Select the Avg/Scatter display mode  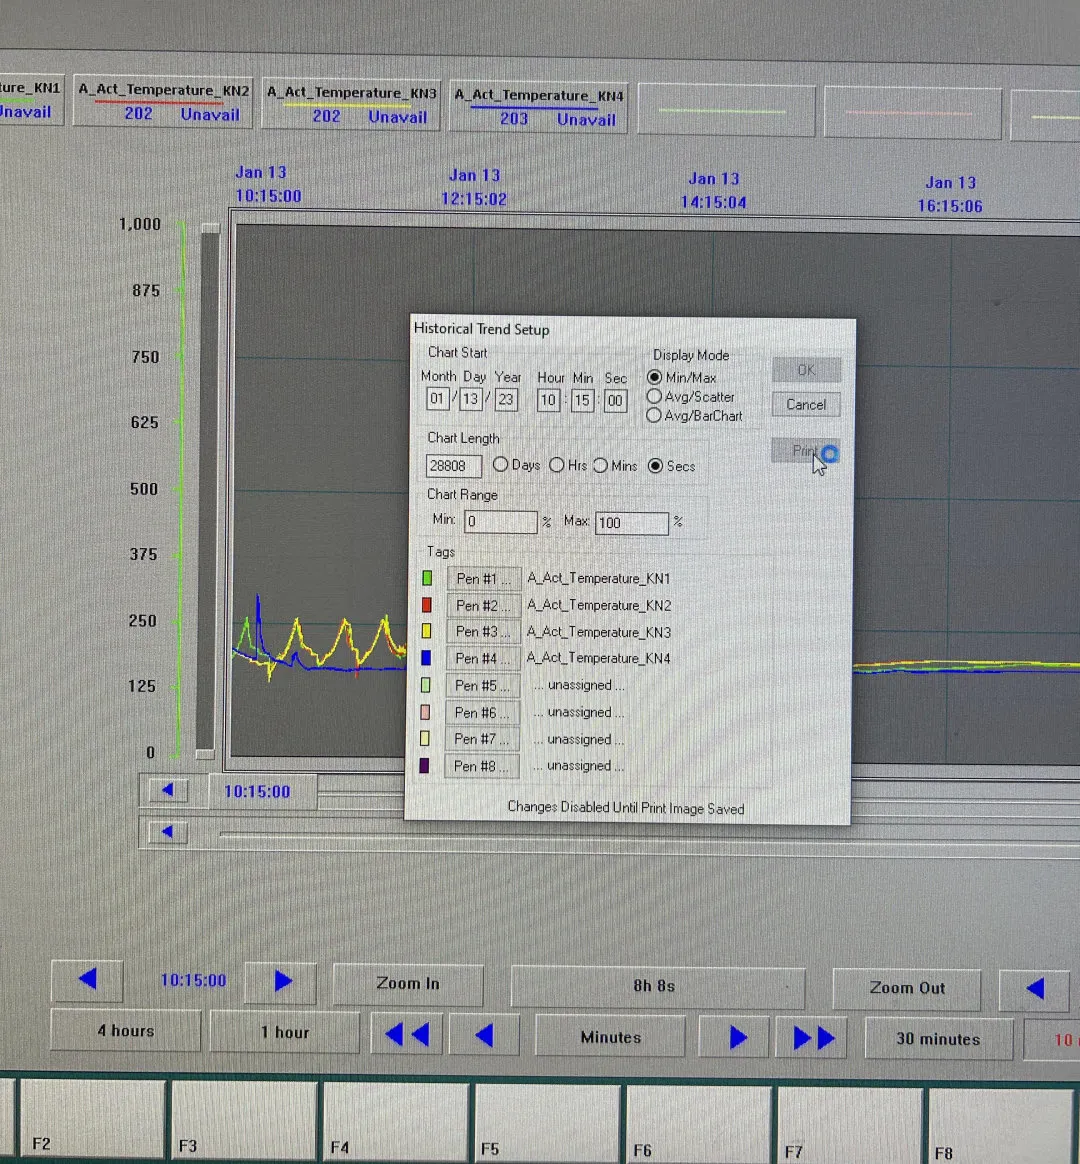coord(654,396)
